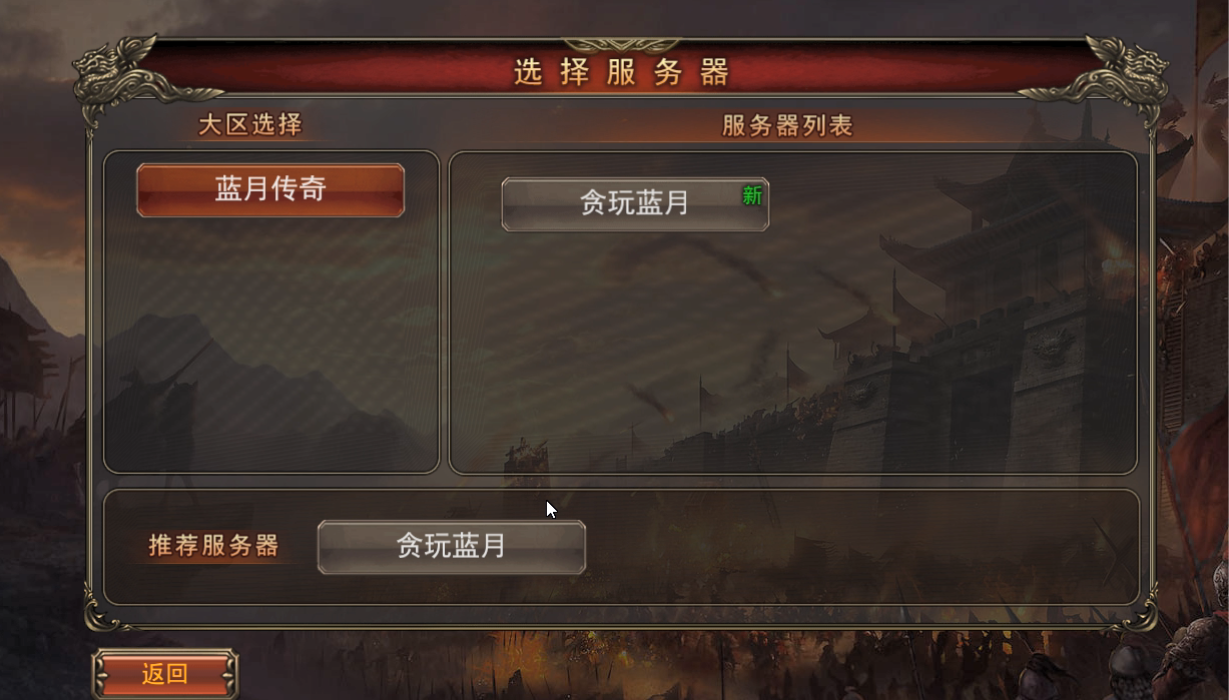Choose 贪玩蓝月 in the server list
Screen dimensions: 1229x700
(635, 204)
